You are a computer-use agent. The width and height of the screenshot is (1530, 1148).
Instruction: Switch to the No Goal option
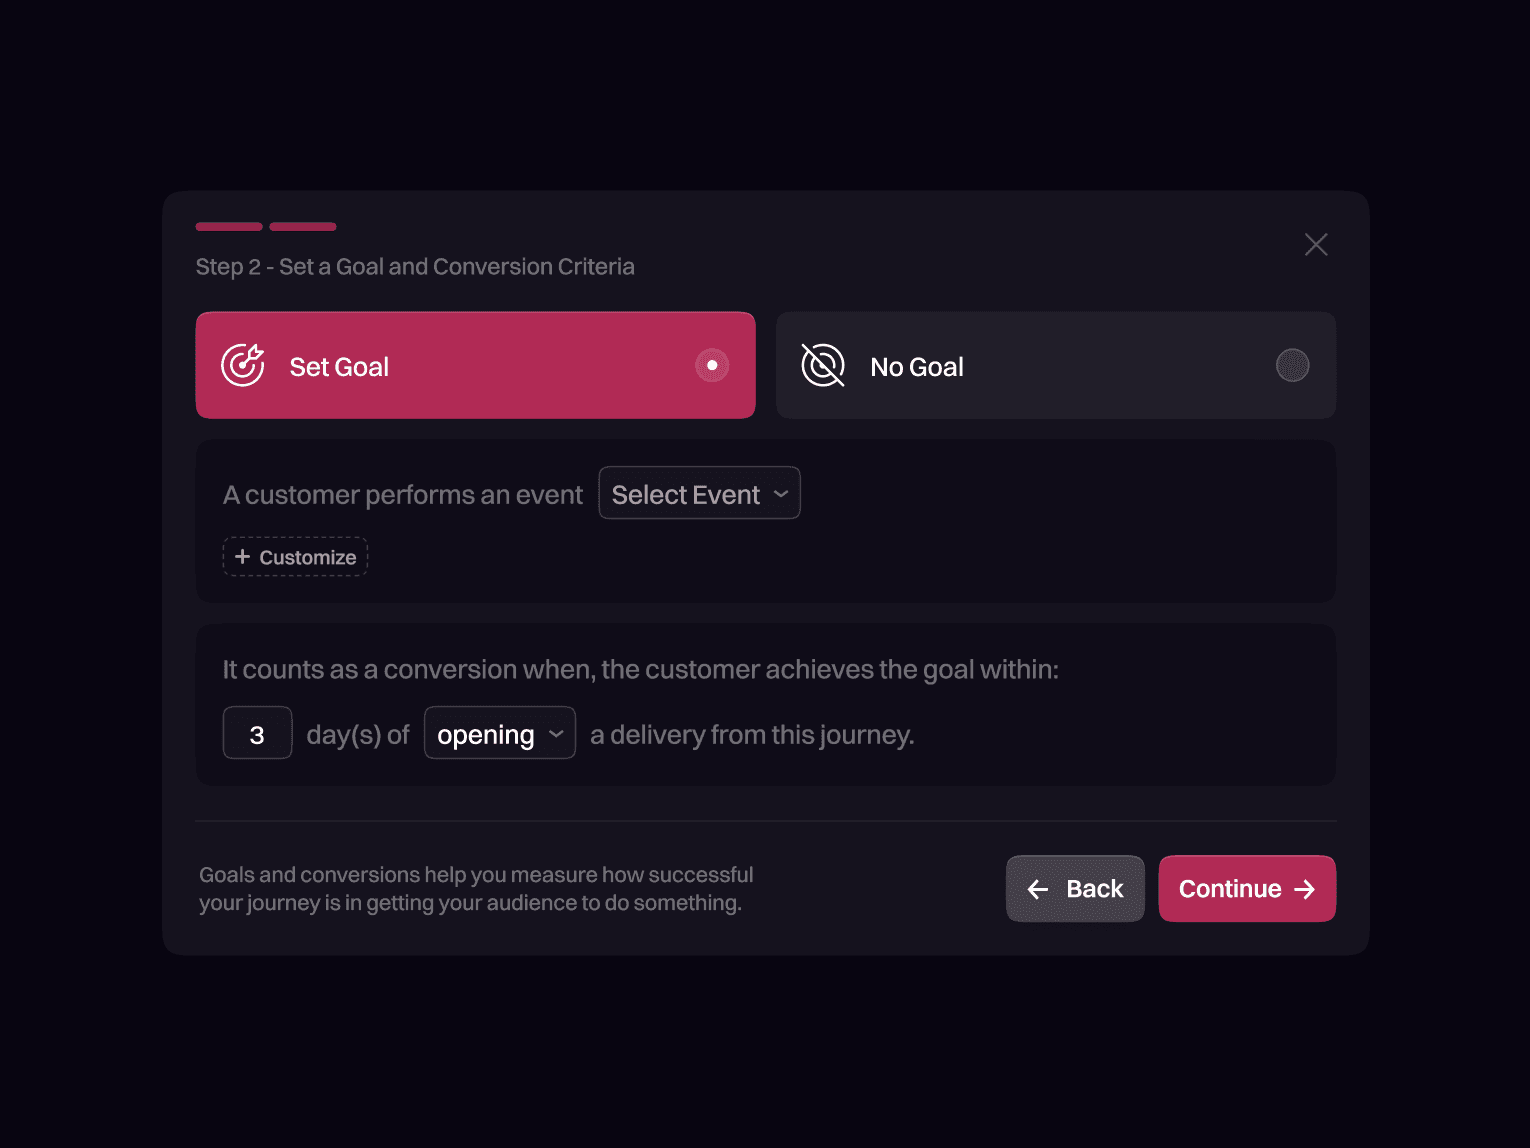(x=1056, y=365)
